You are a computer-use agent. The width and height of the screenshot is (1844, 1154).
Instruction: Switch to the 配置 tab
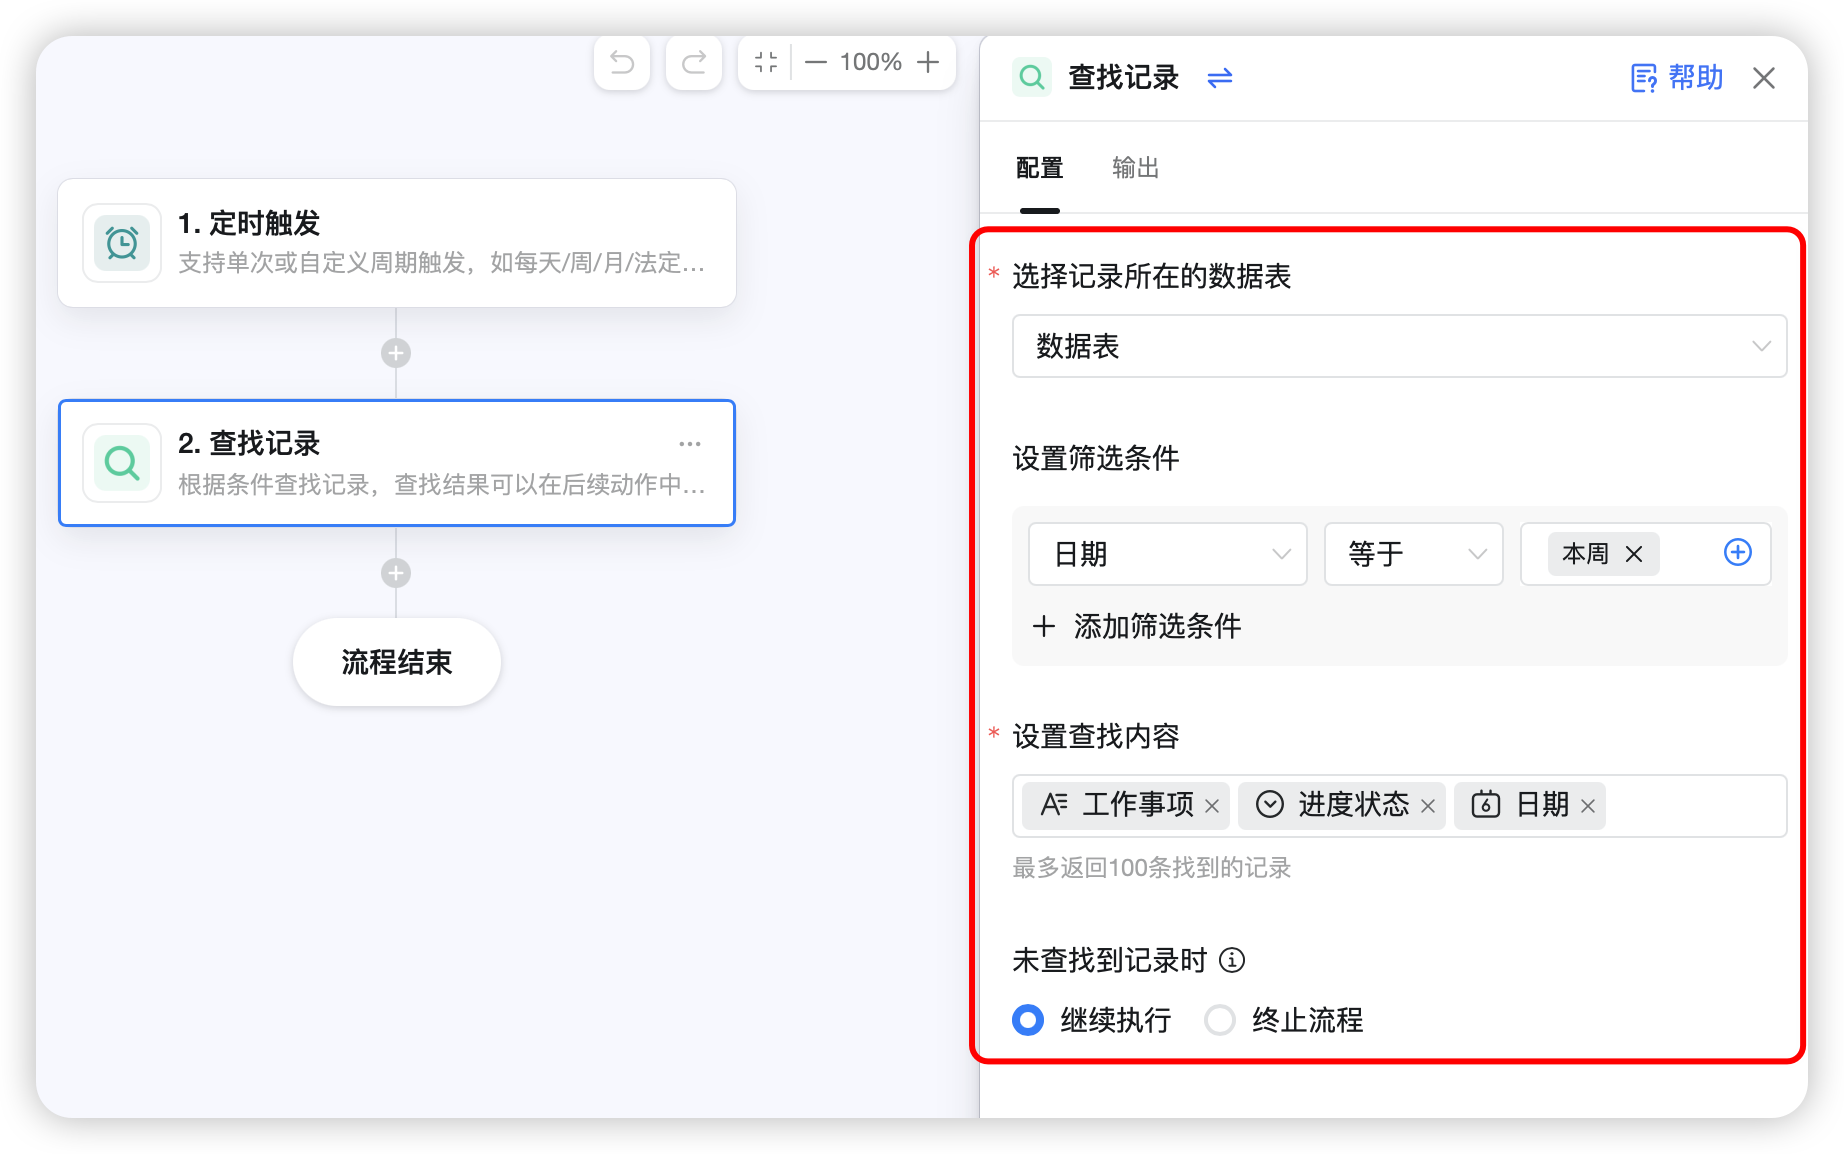tap(1040, 168)
